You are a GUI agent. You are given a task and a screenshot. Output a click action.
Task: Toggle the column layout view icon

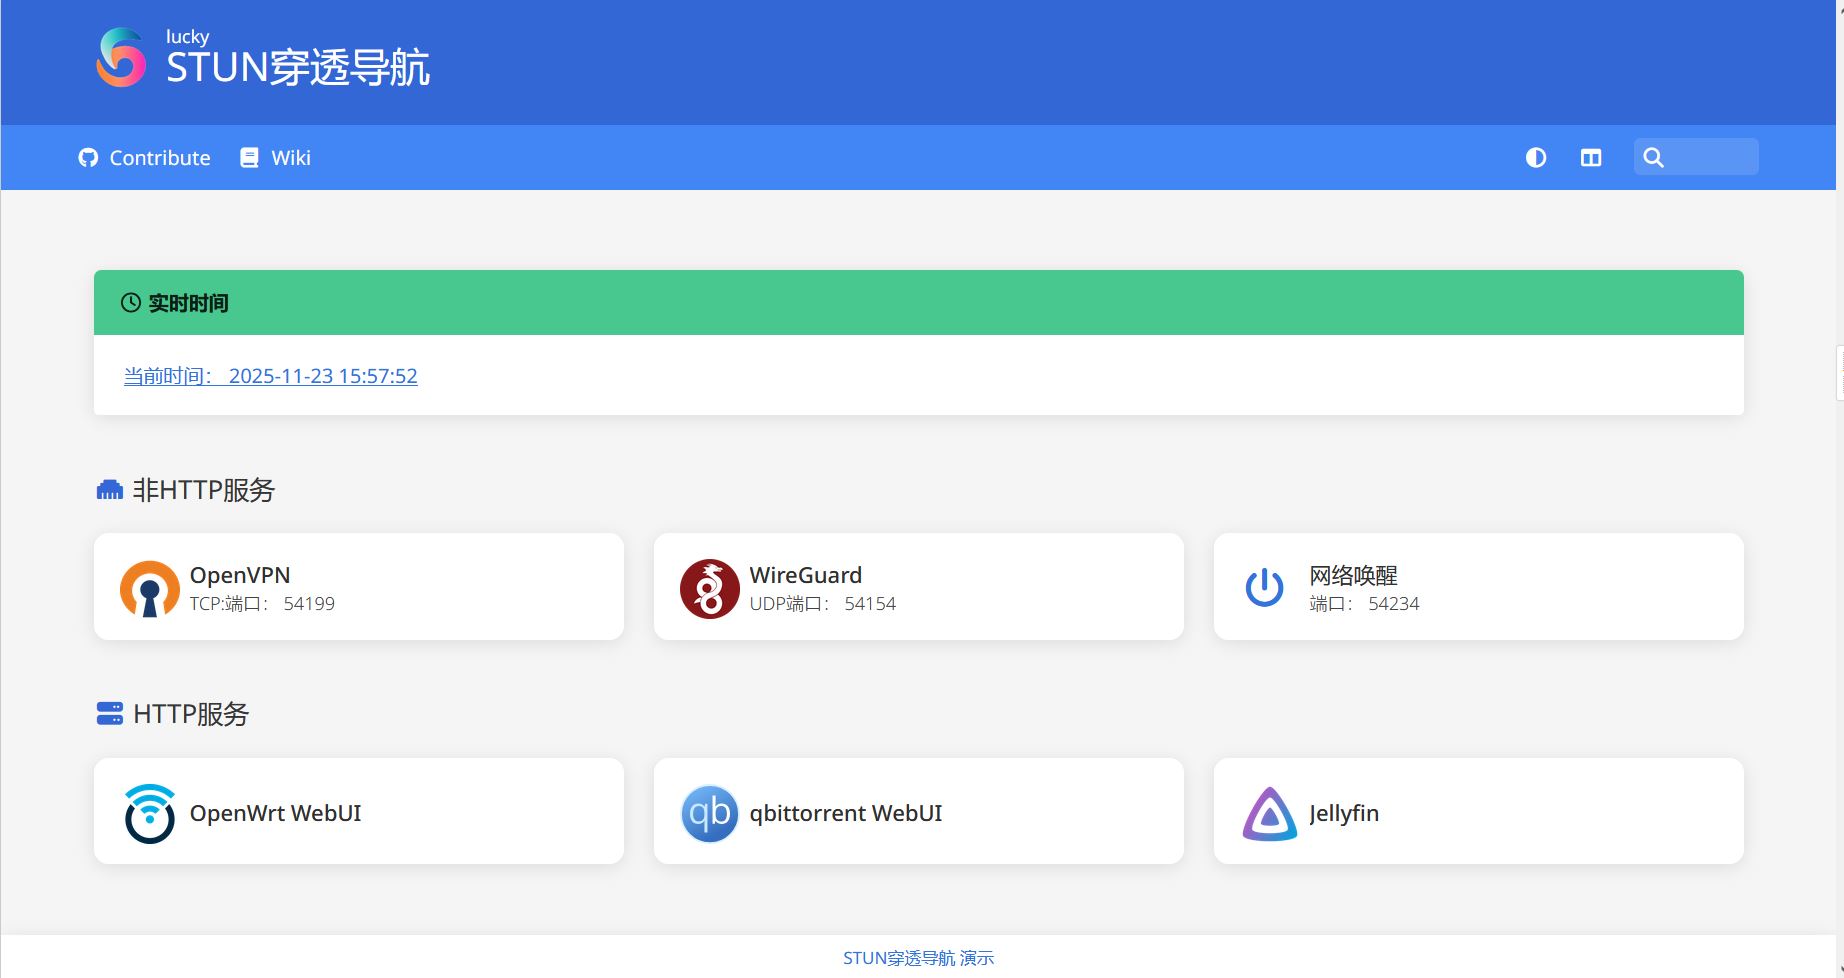(x=1591, y=158)
